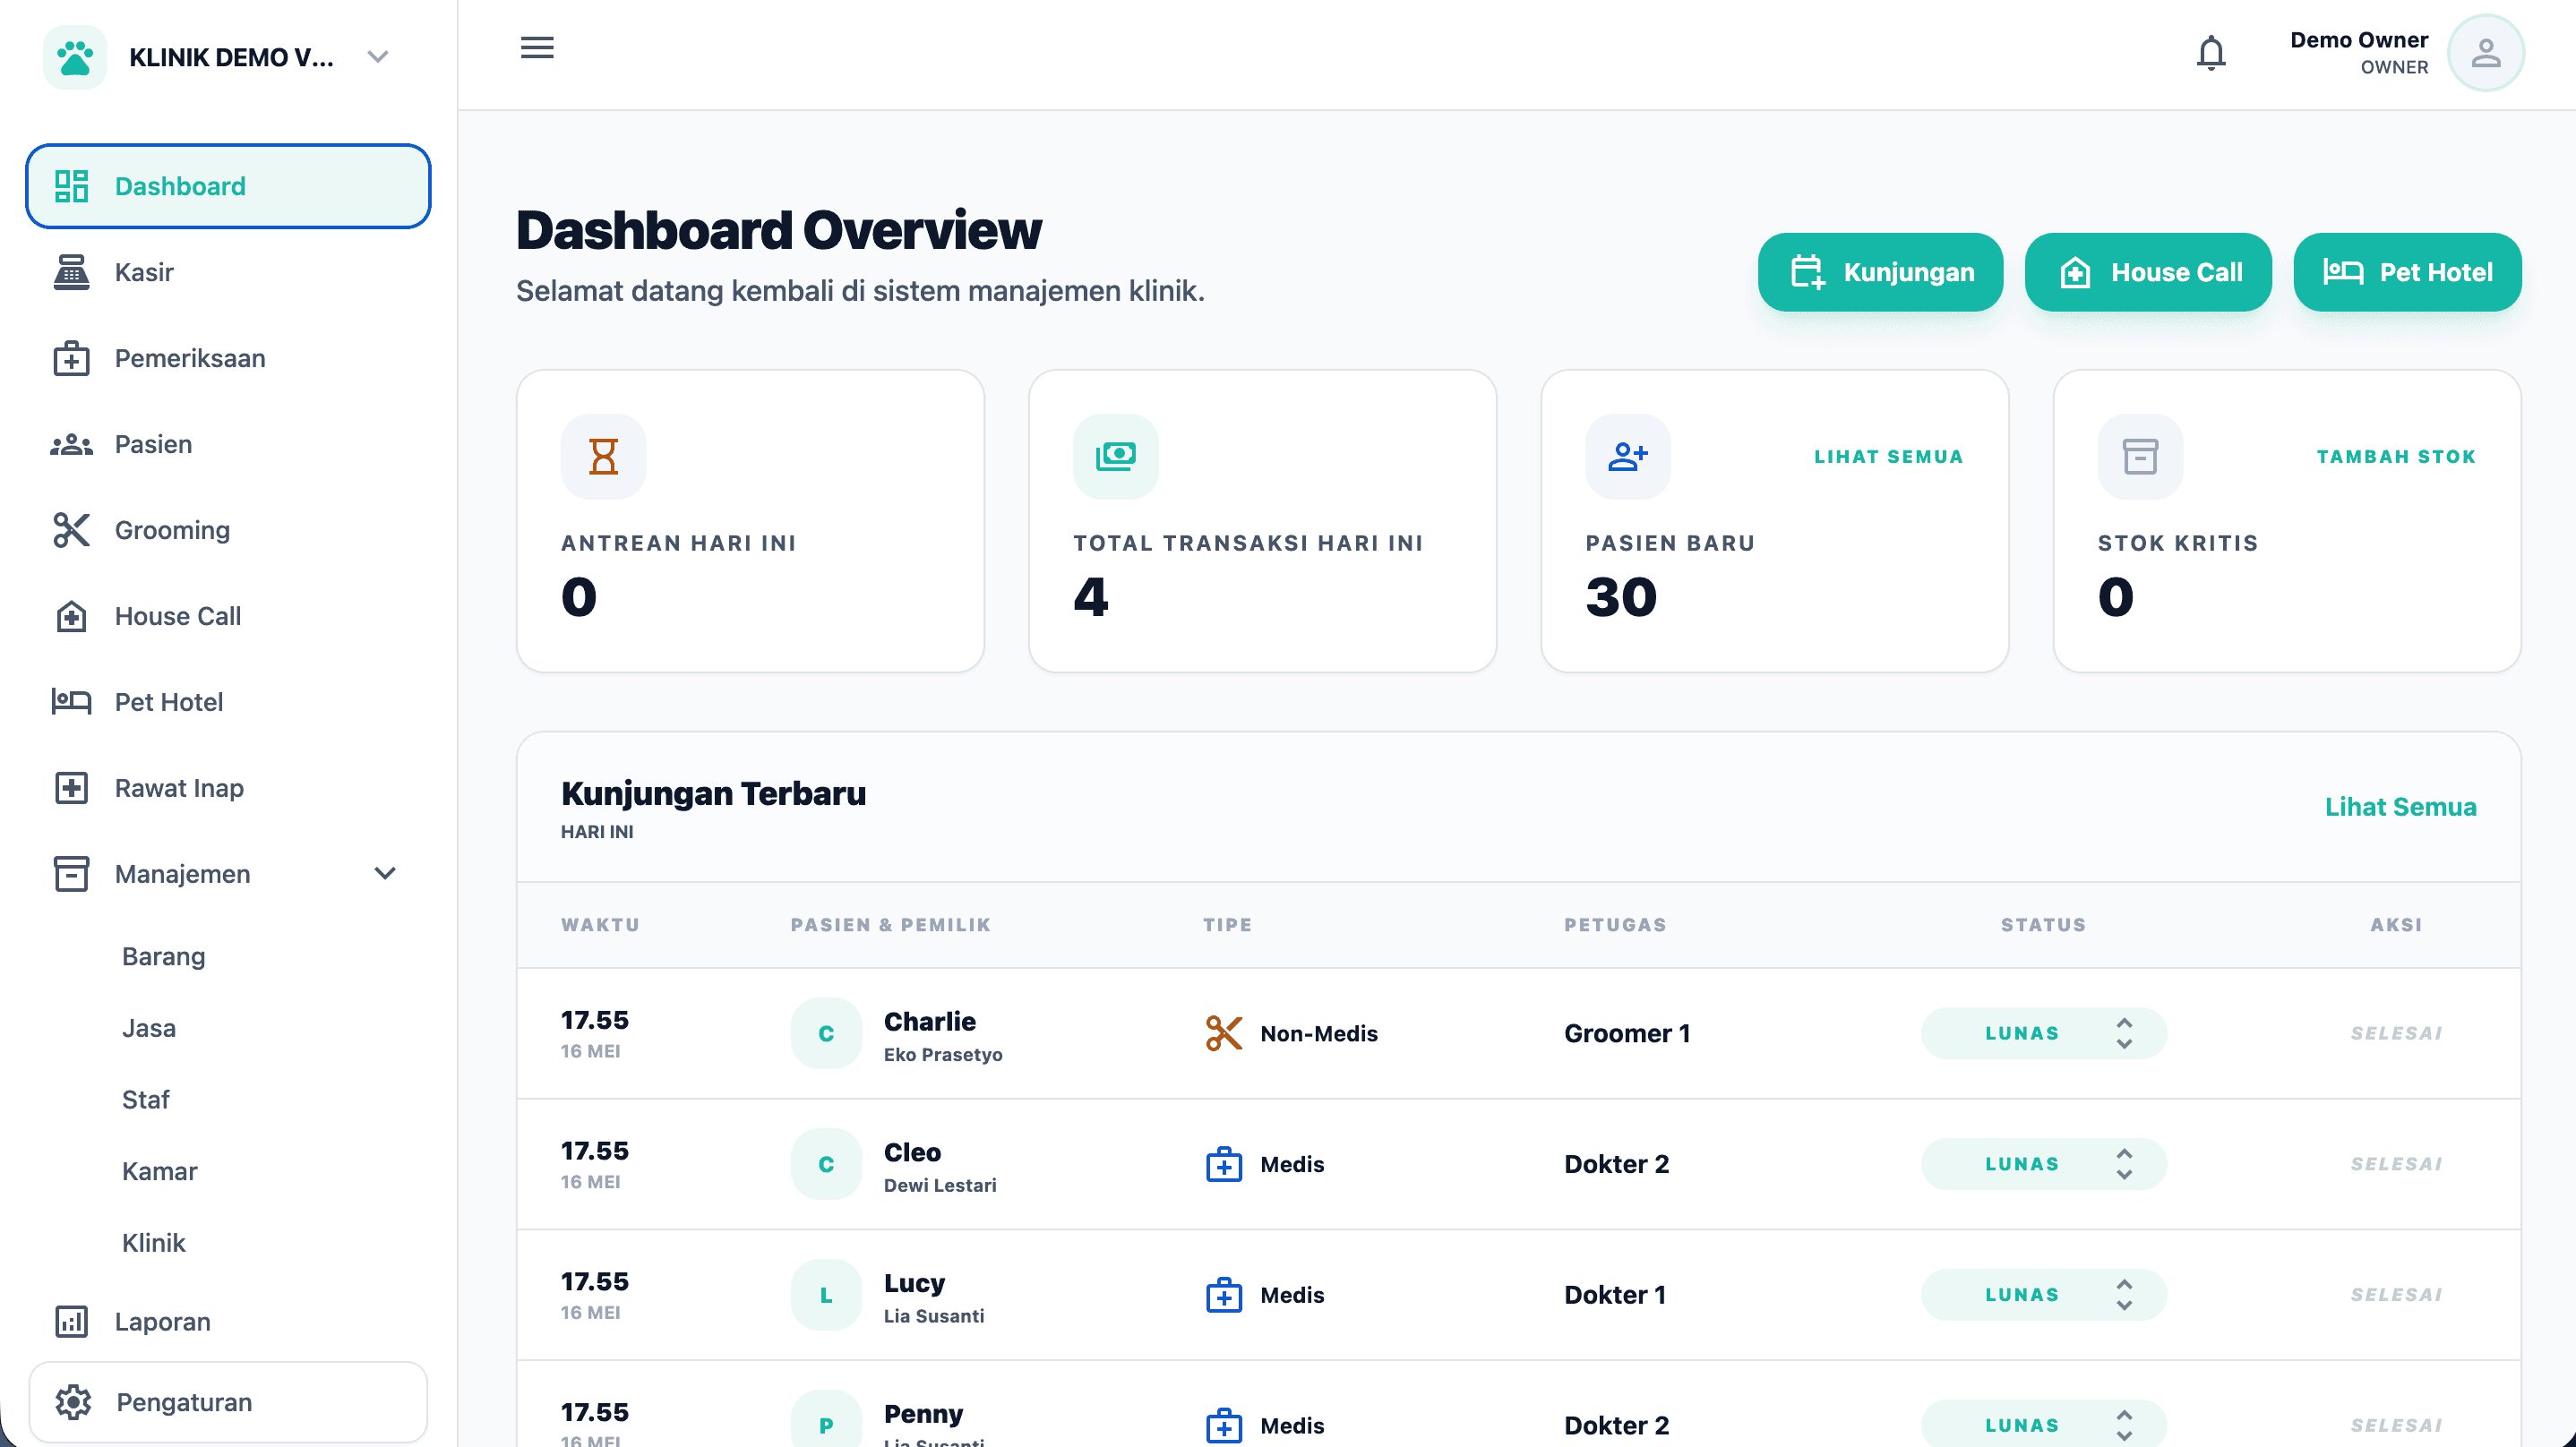Click owner name Eko Prasetyo
The width and height of the screenshot is (2576, 1447).
[943, 1055]
